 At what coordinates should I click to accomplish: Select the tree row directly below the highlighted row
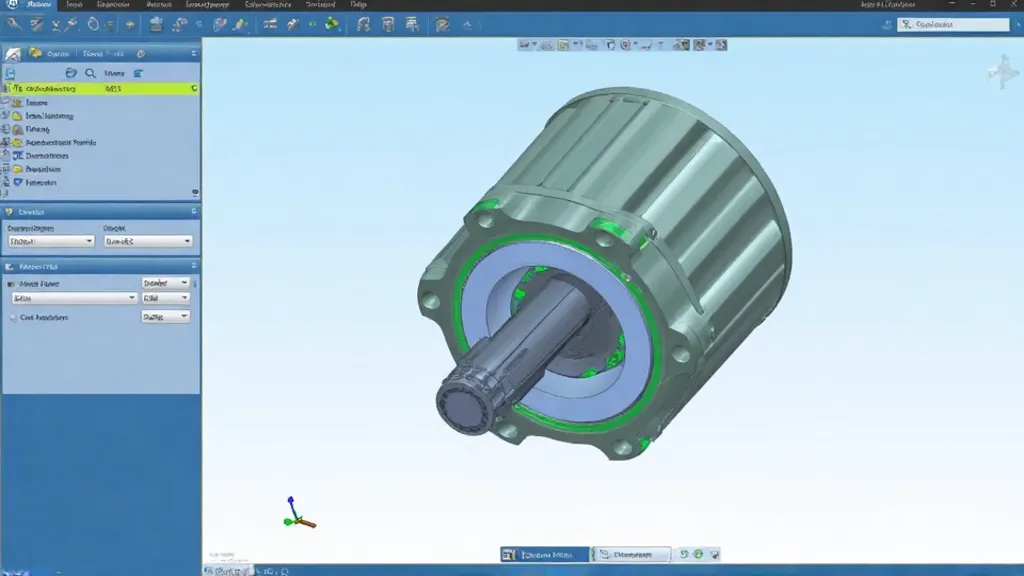[x=101, y=103]
